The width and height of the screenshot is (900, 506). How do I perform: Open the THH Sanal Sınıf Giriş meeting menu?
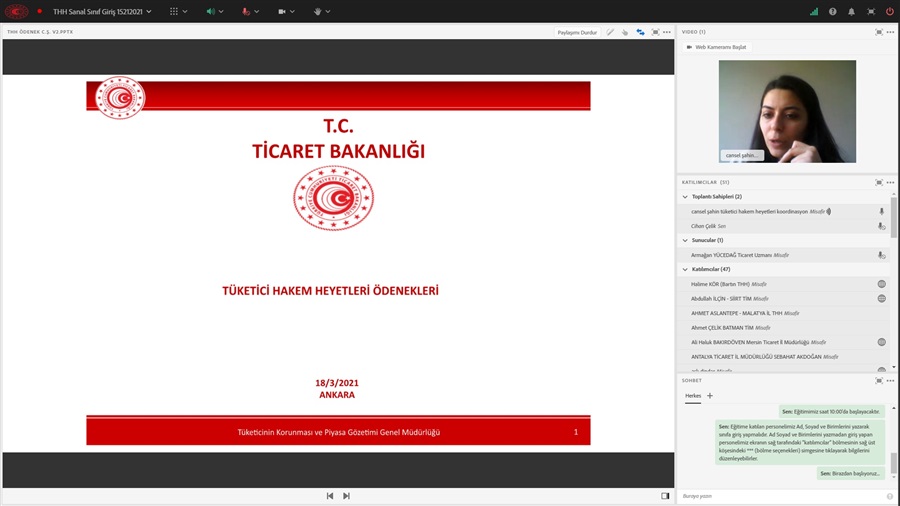[x=102, y=11]
